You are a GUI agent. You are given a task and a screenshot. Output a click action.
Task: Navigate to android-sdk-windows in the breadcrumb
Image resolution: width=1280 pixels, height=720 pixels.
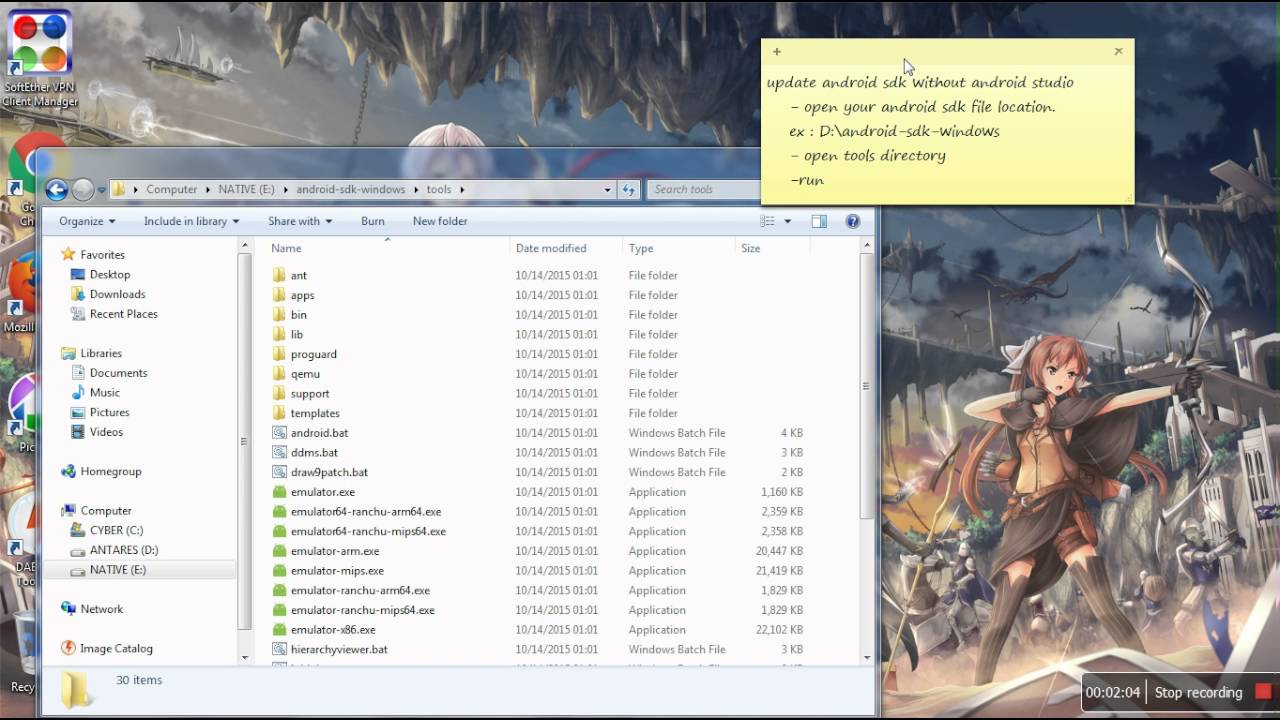click(351, 189)
